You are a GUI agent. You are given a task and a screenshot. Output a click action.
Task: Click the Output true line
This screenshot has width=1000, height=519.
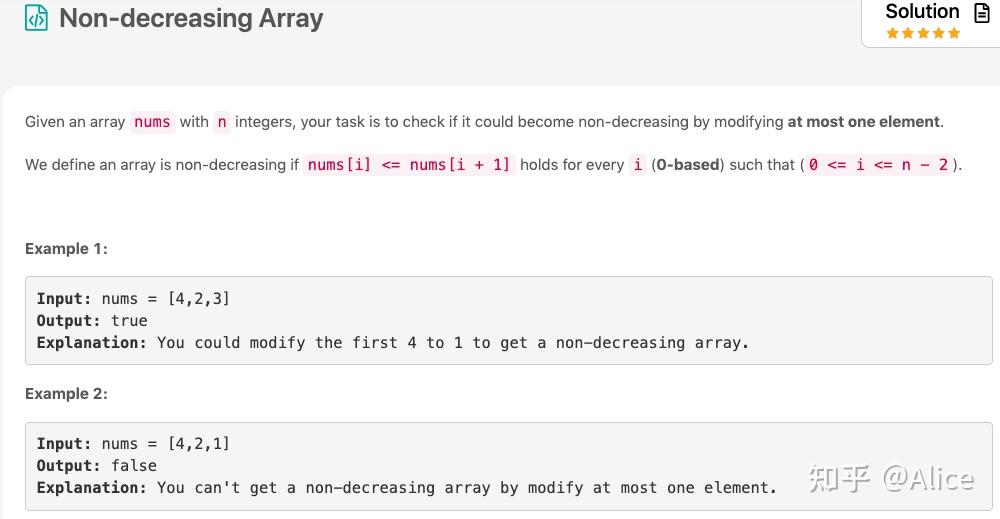click(92, 320)
